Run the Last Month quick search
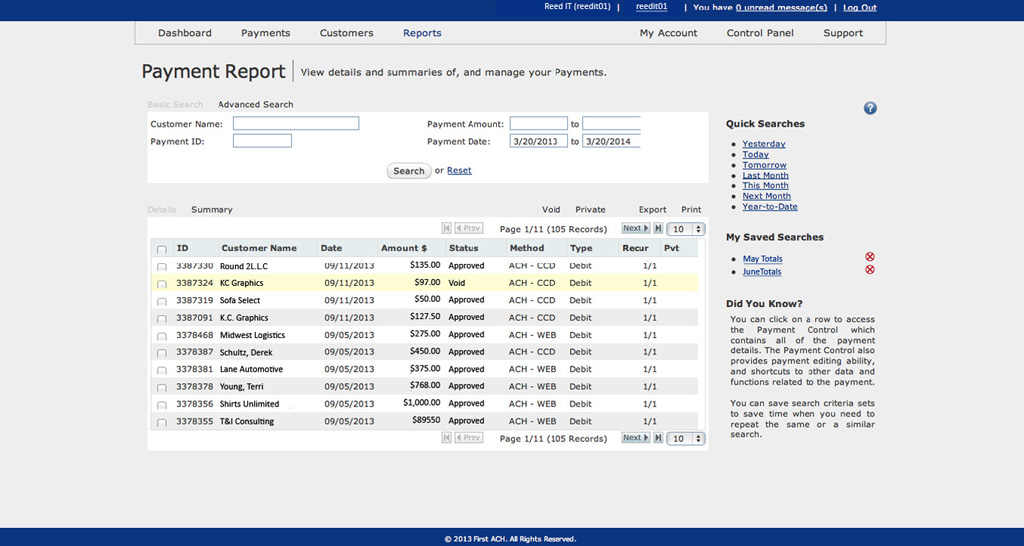Screen dimensions: 1024x546 tap(765, 175)
